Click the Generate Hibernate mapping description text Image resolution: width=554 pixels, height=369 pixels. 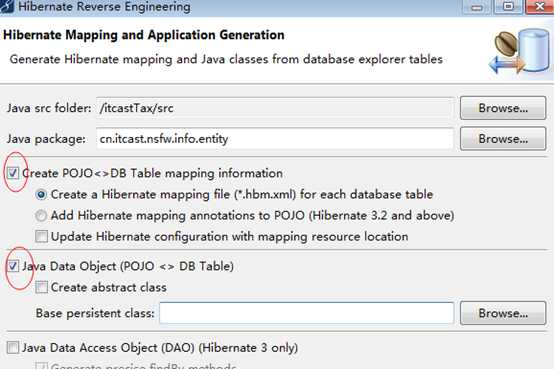tap(226, 59)
